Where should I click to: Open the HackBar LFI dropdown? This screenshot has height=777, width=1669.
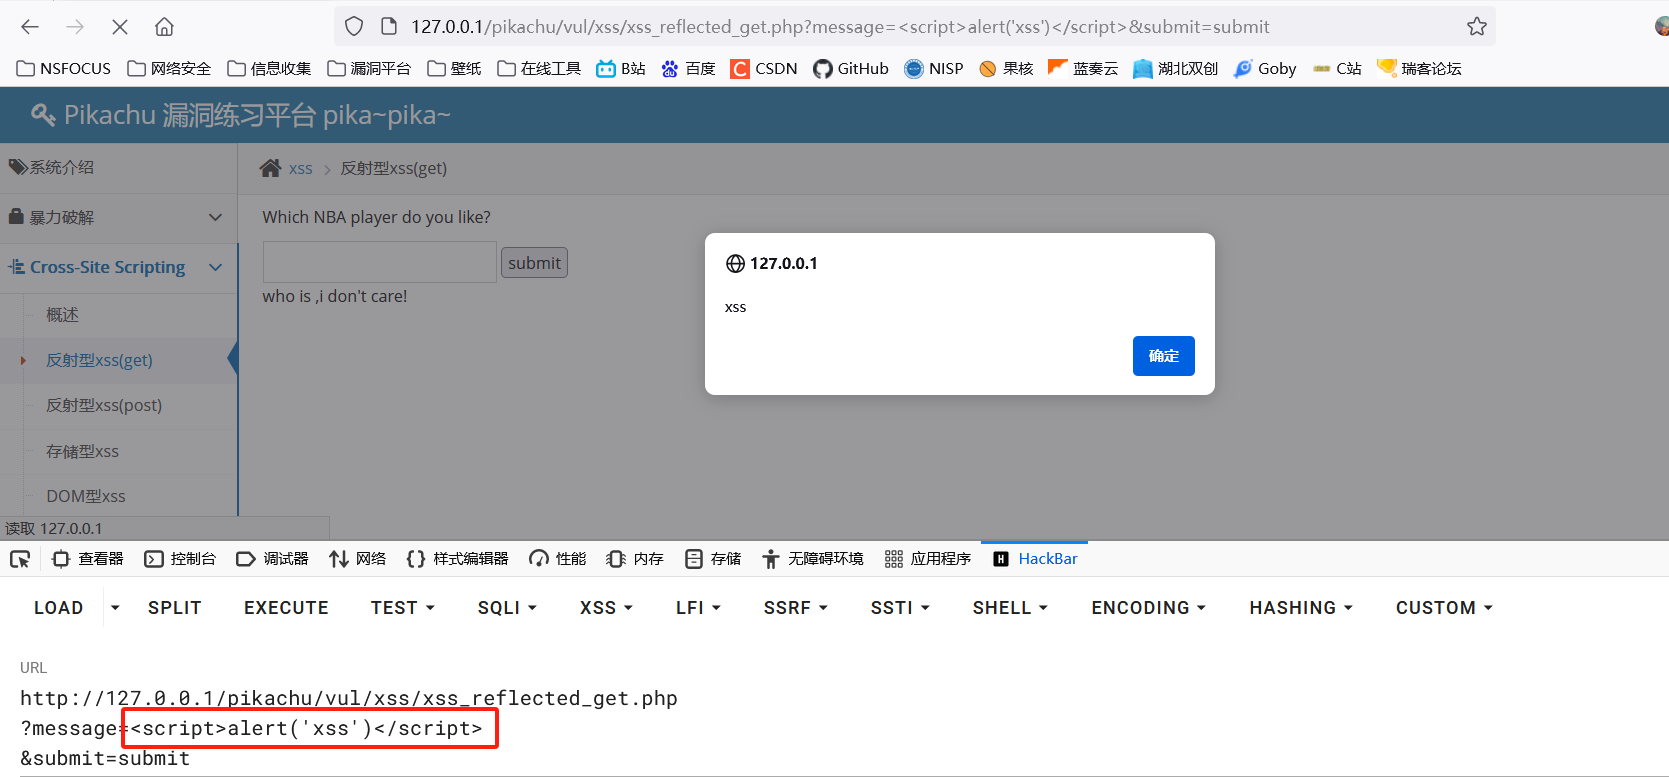(x=698, y=608)
